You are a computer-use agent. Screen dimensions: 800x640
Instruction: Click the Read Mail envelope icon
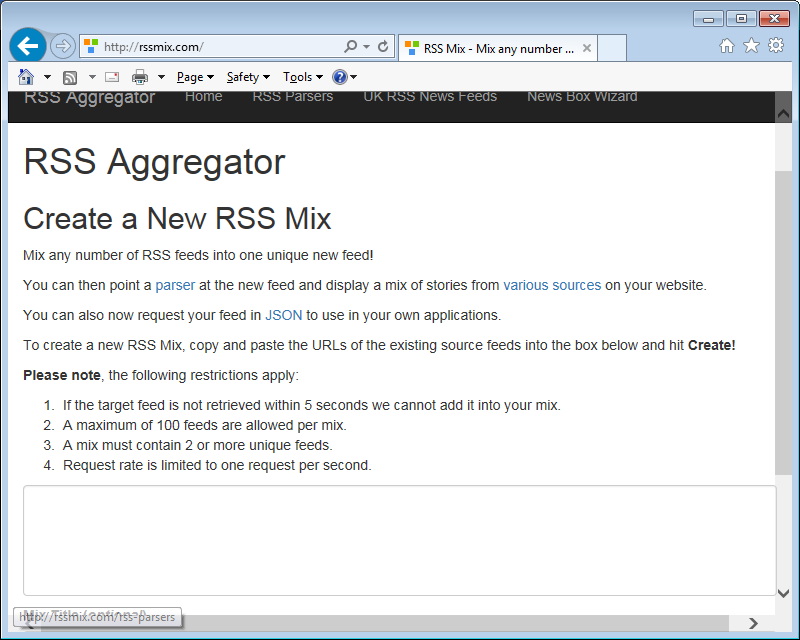click(x=112, y=77)
